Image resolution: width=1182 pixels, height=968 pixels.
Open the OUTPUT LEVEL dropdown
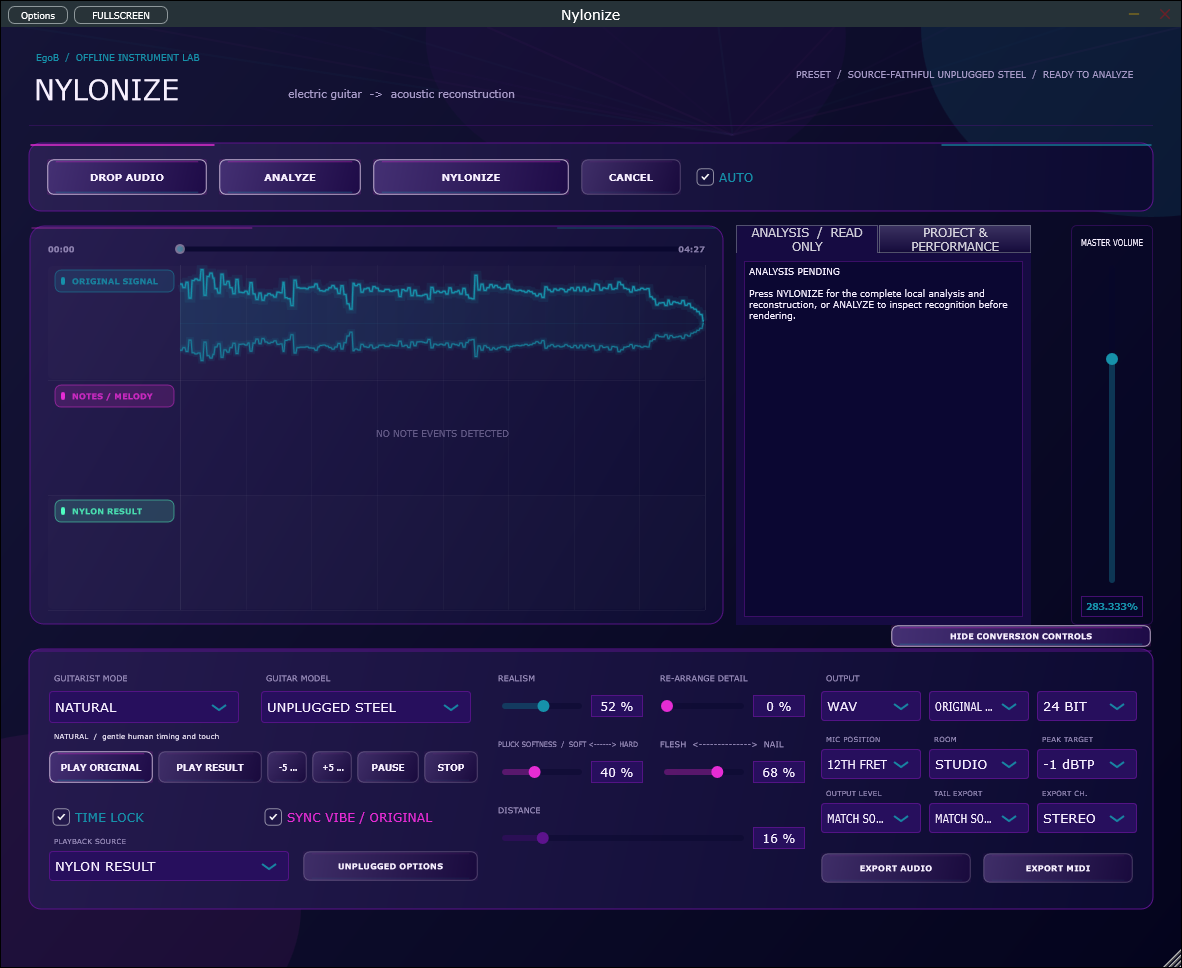click(871, 818)
